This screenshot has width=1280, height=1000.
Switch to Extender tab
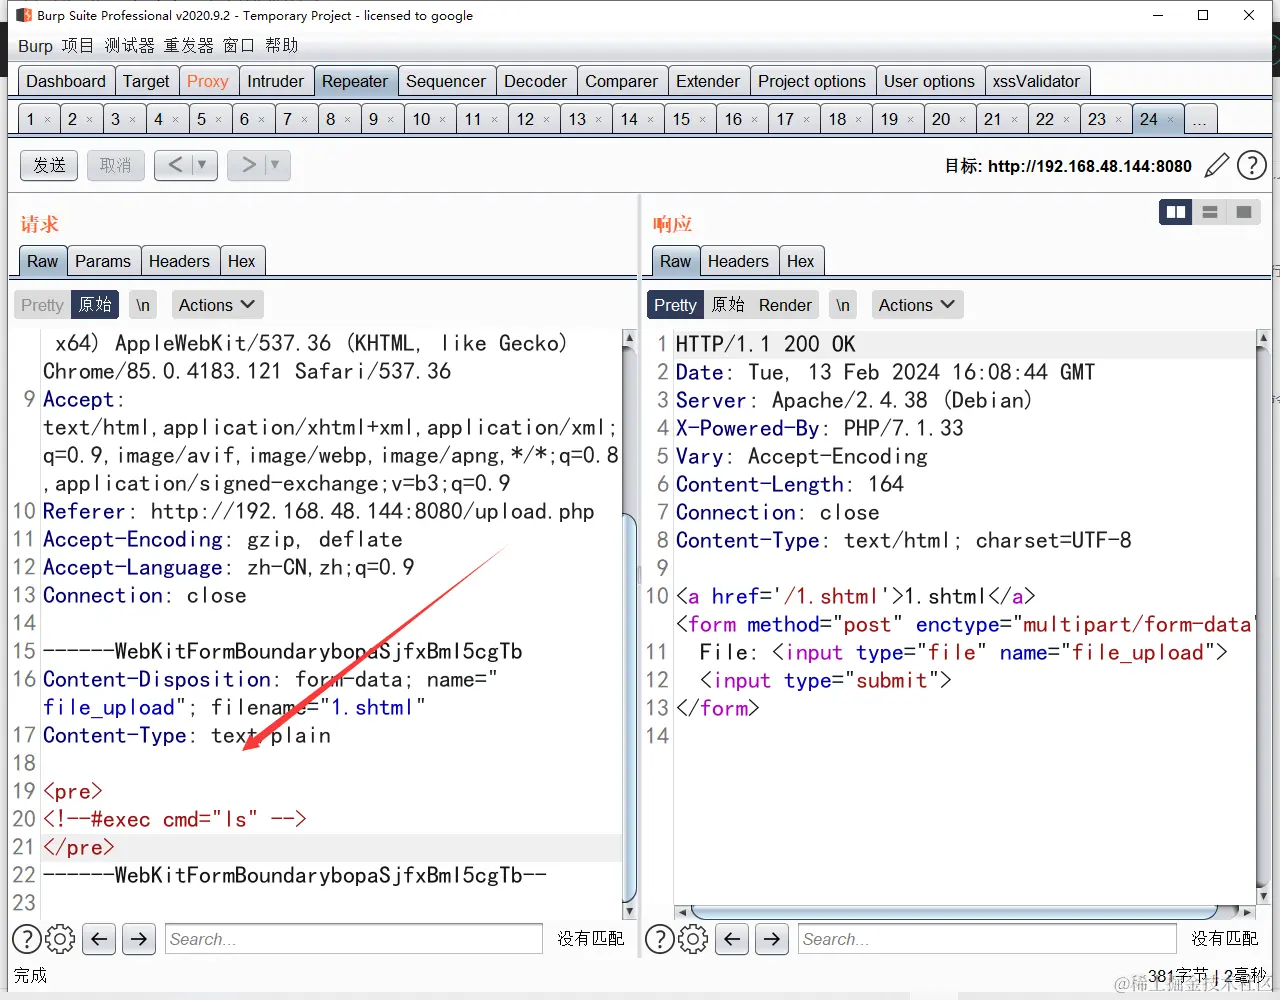[x=708, y=81]
